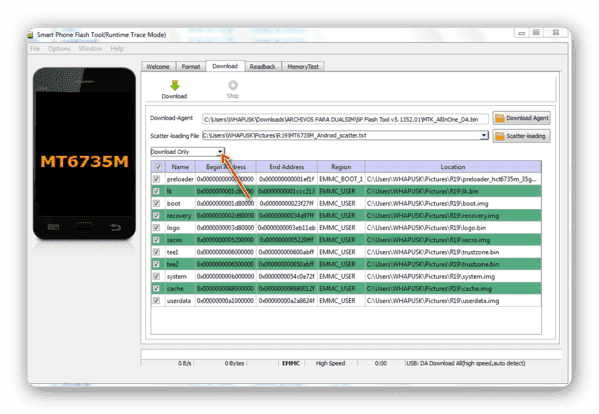Click the Name column header
This screenshot has width=599, height=414.
click(180, 167)
